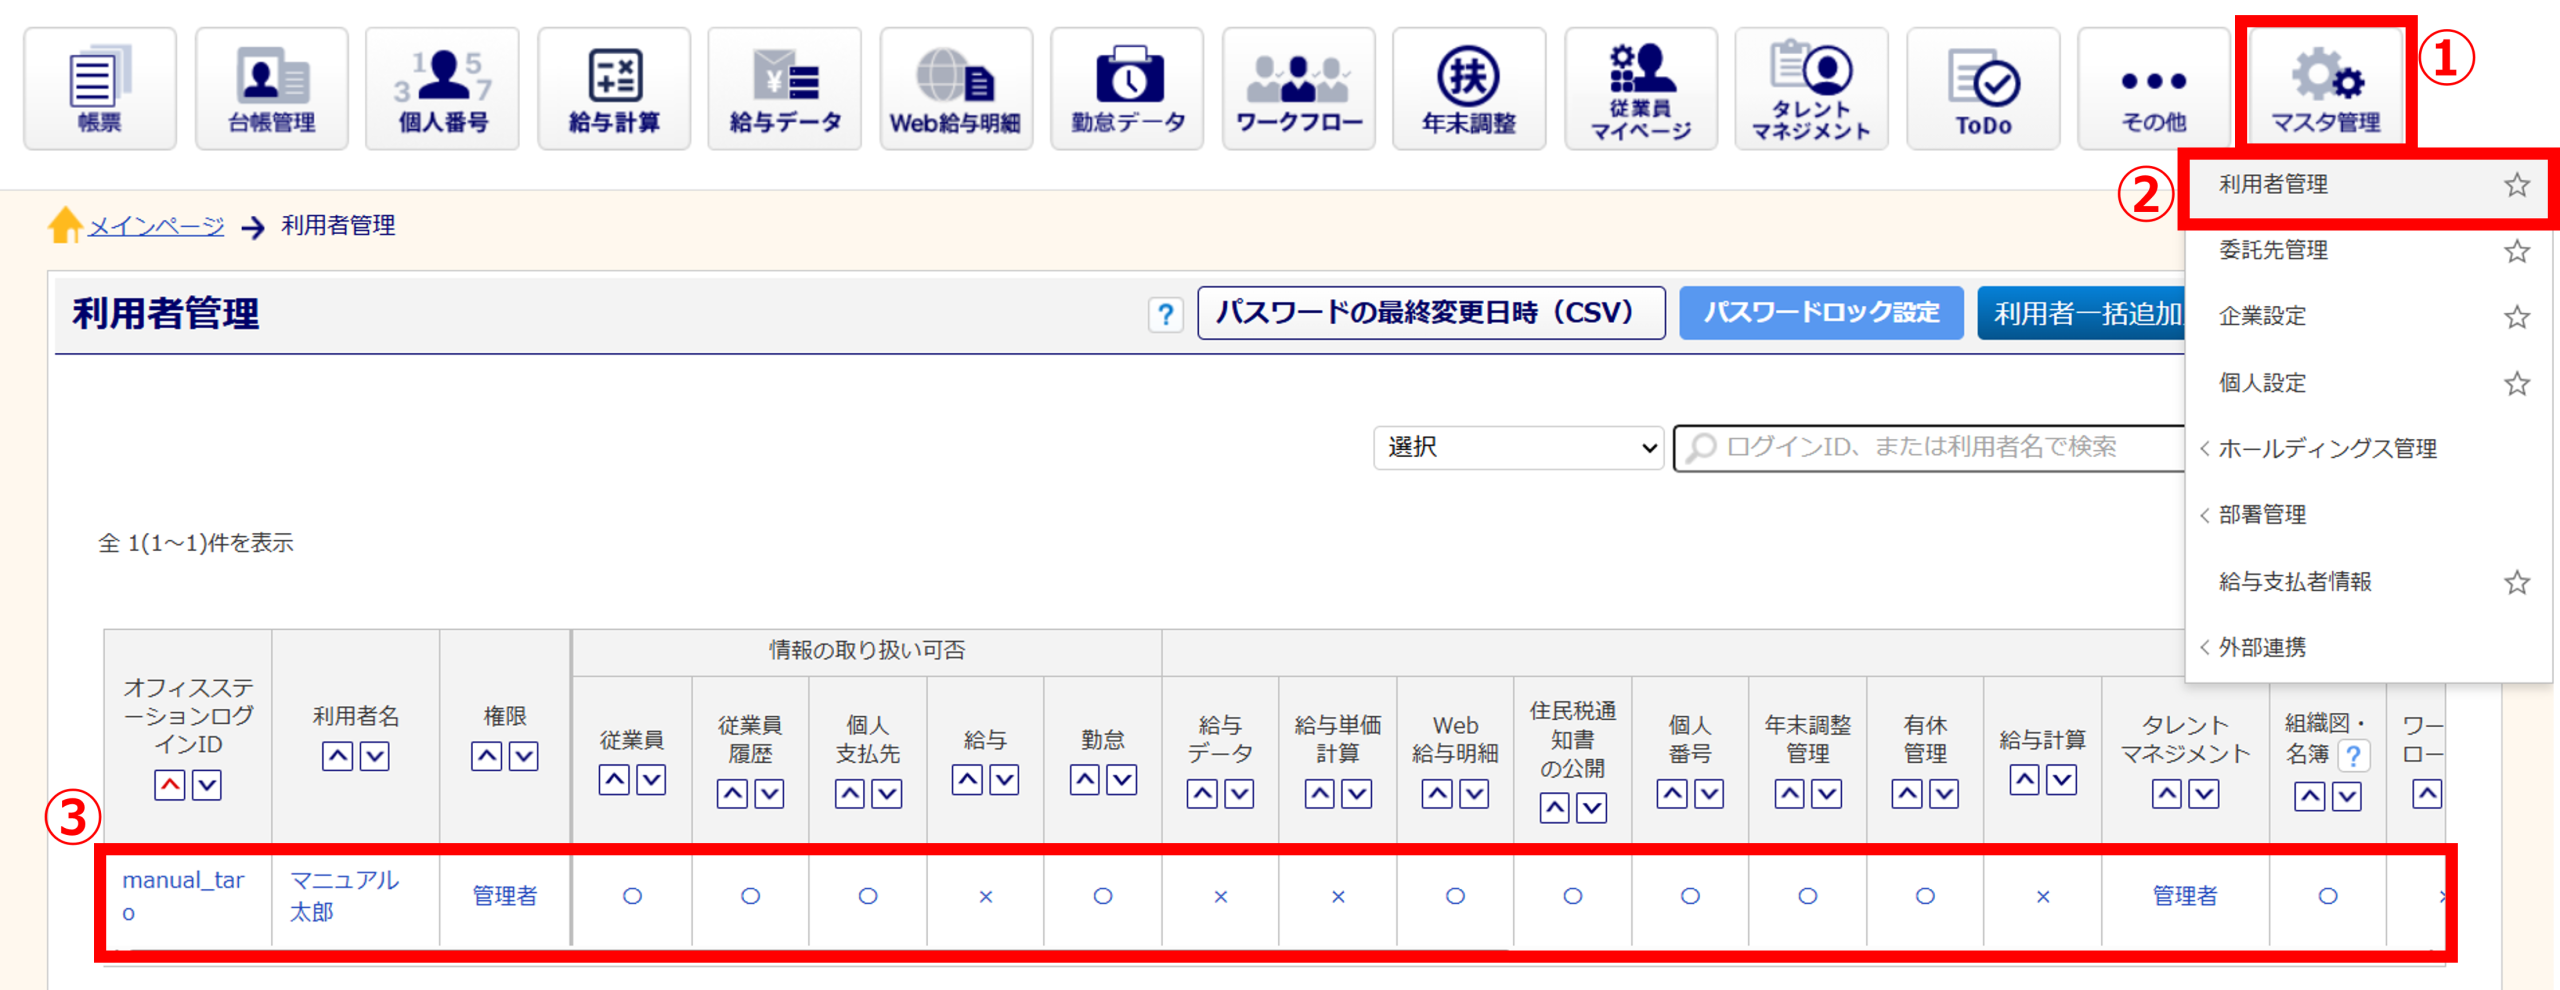Open the 勤怠データ attendance icon
Screen dimensions: 2560x990
pos(1127,89)
